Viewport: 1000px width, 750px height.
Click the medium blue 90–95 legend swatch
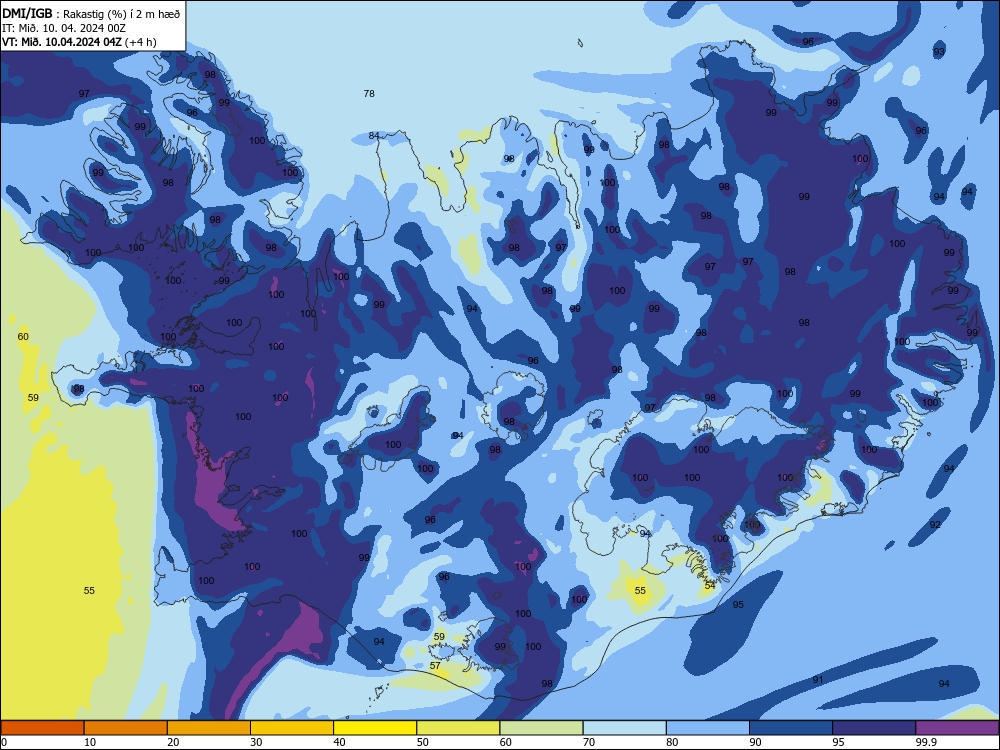791,728
